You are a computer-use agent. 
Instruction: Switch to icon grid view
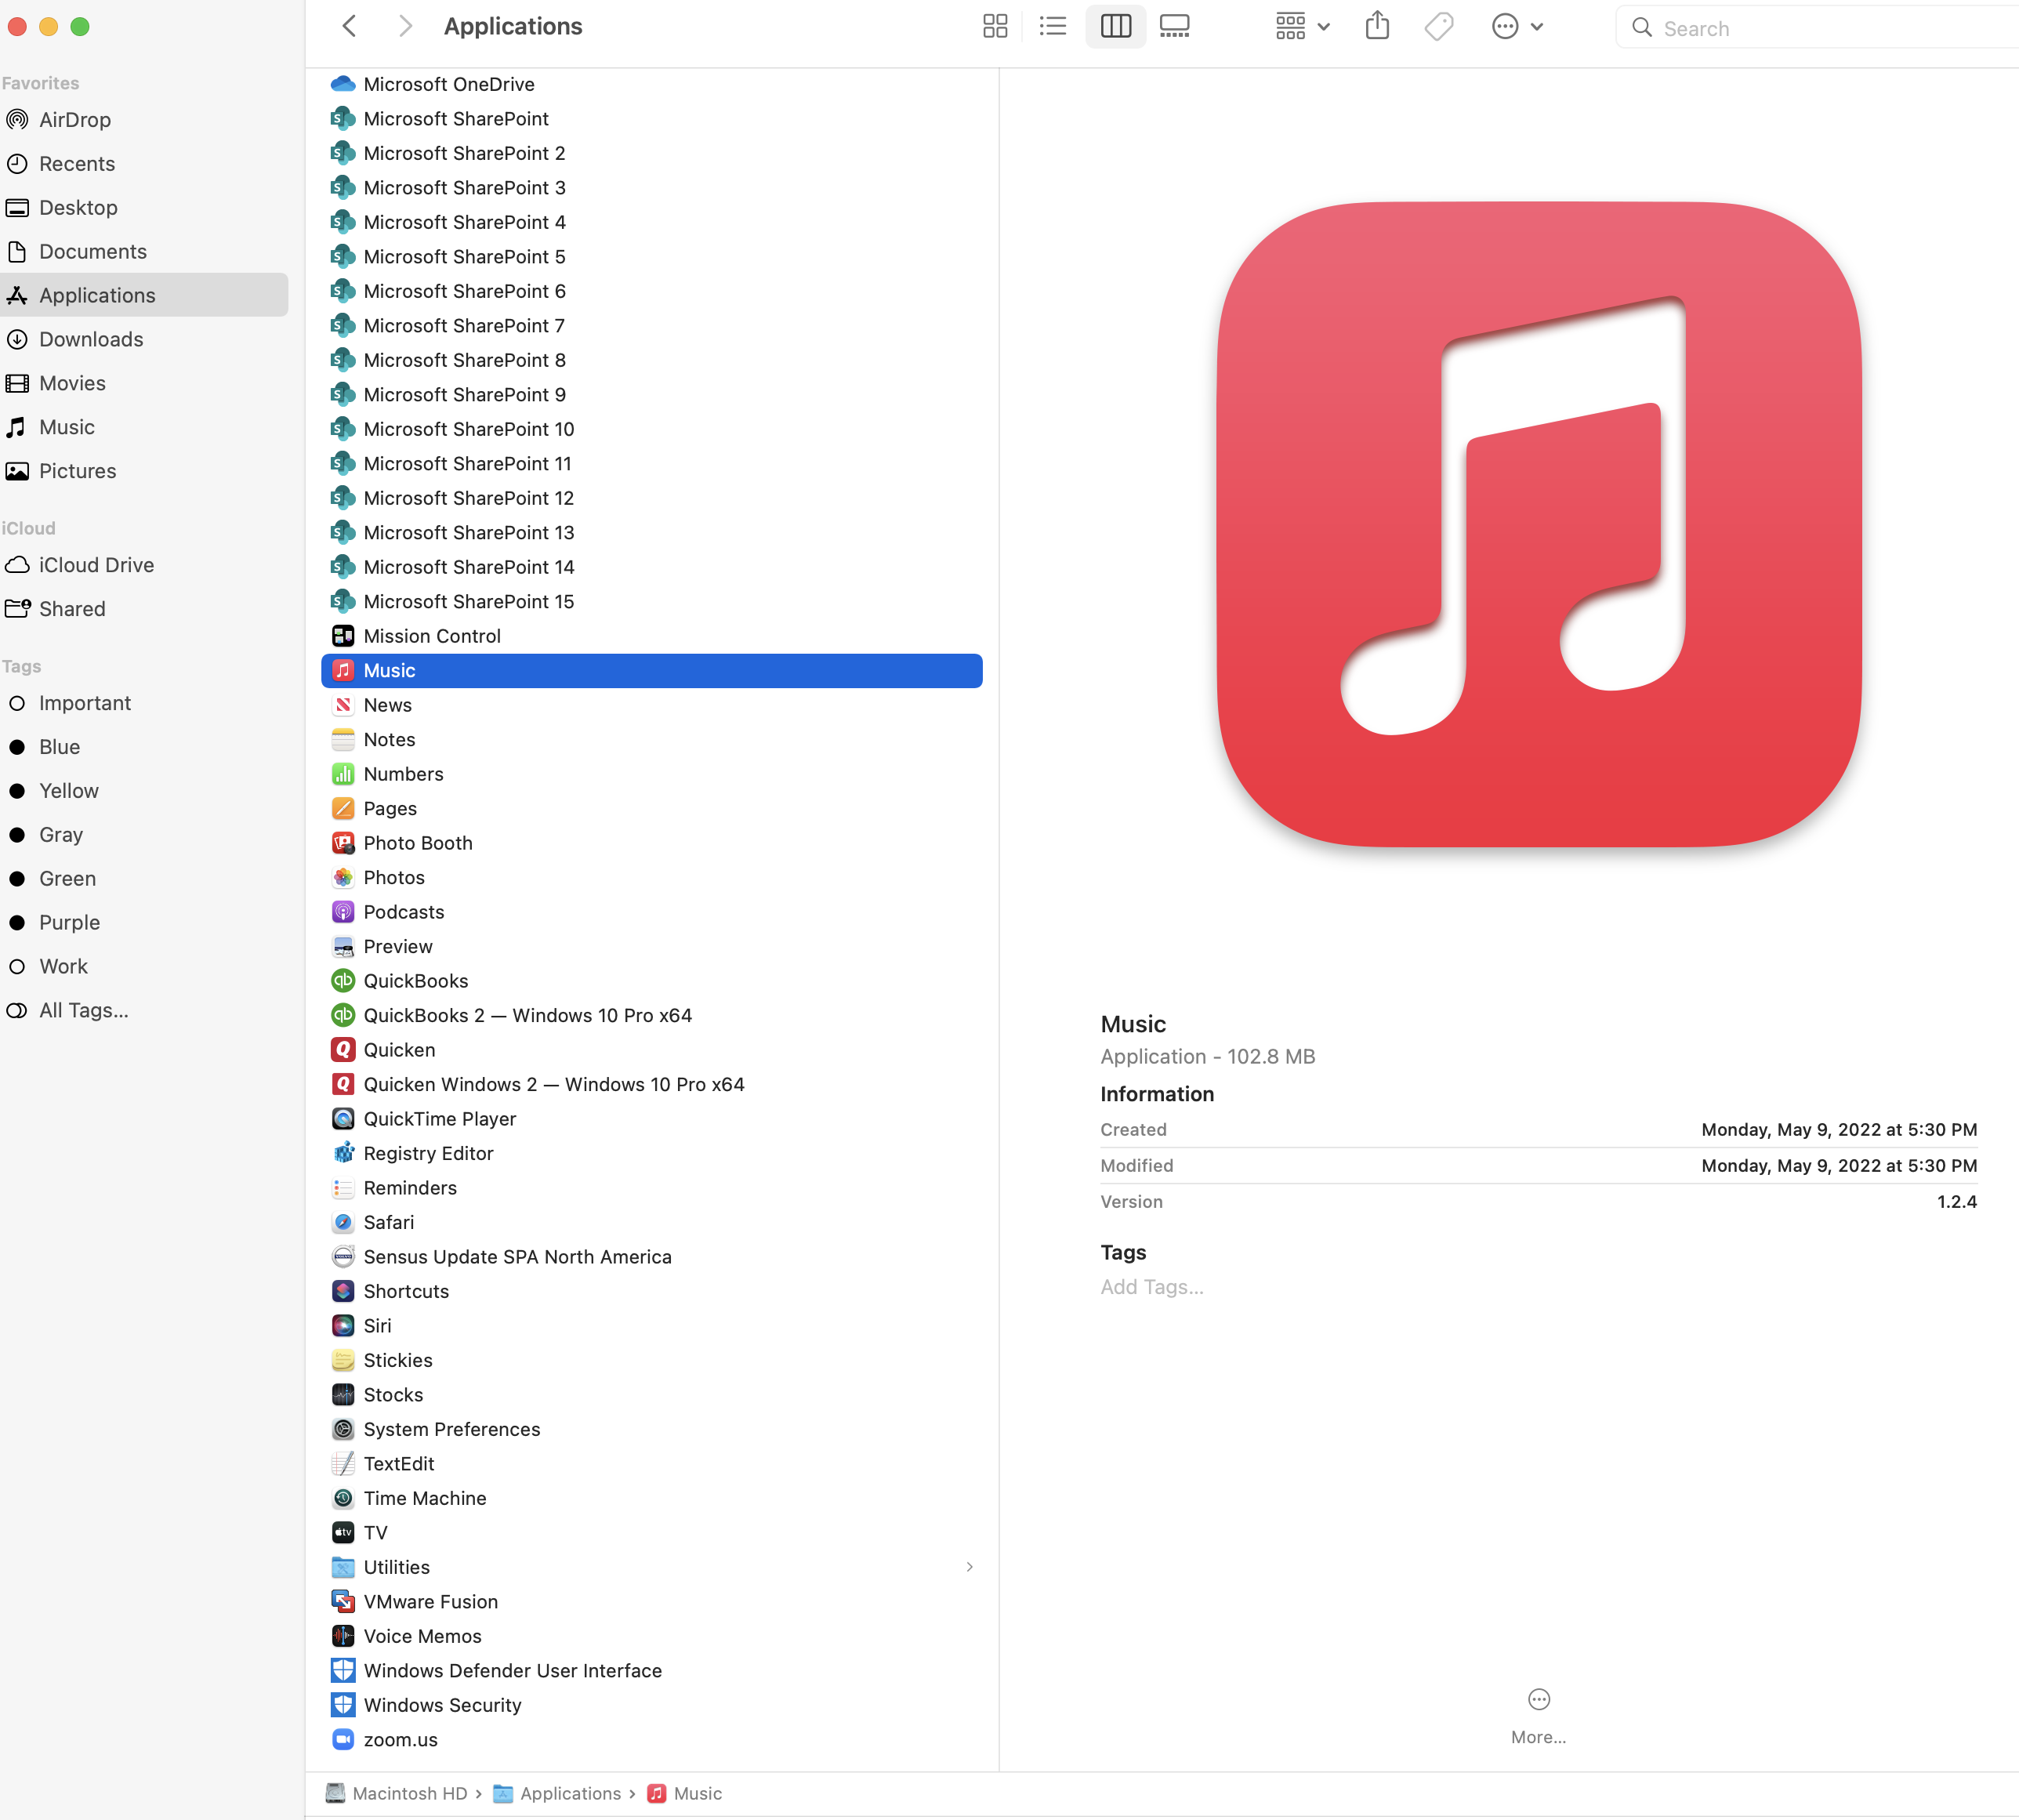click(x=994, y=27)
